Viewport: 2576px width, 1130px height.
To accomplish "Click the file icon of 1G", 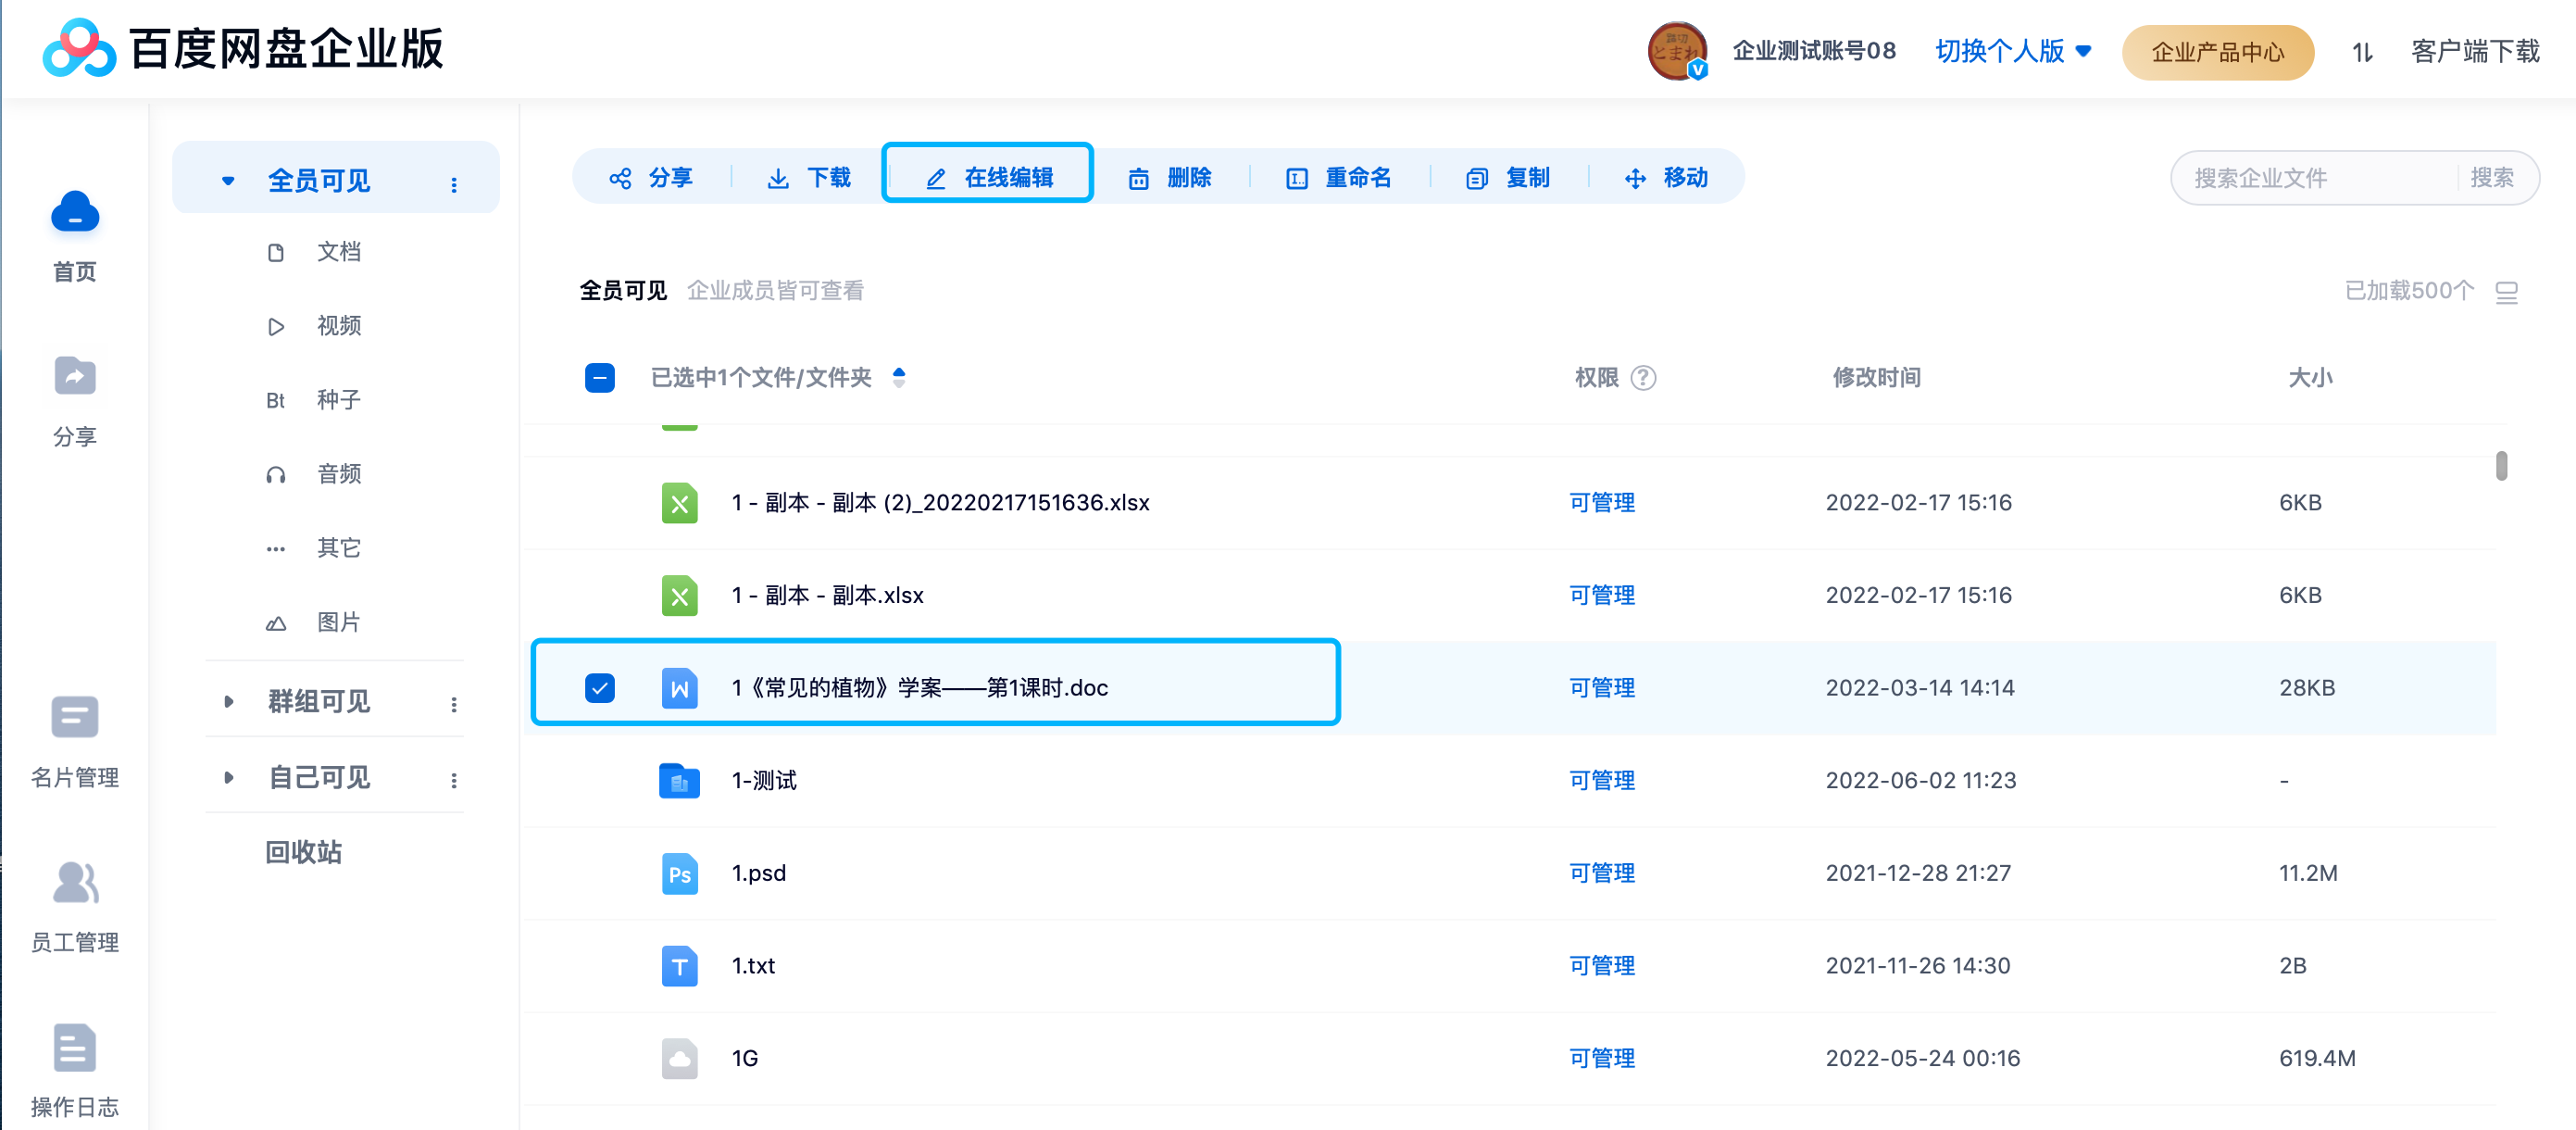I will pyautogui.click(x=679, y=1059).
